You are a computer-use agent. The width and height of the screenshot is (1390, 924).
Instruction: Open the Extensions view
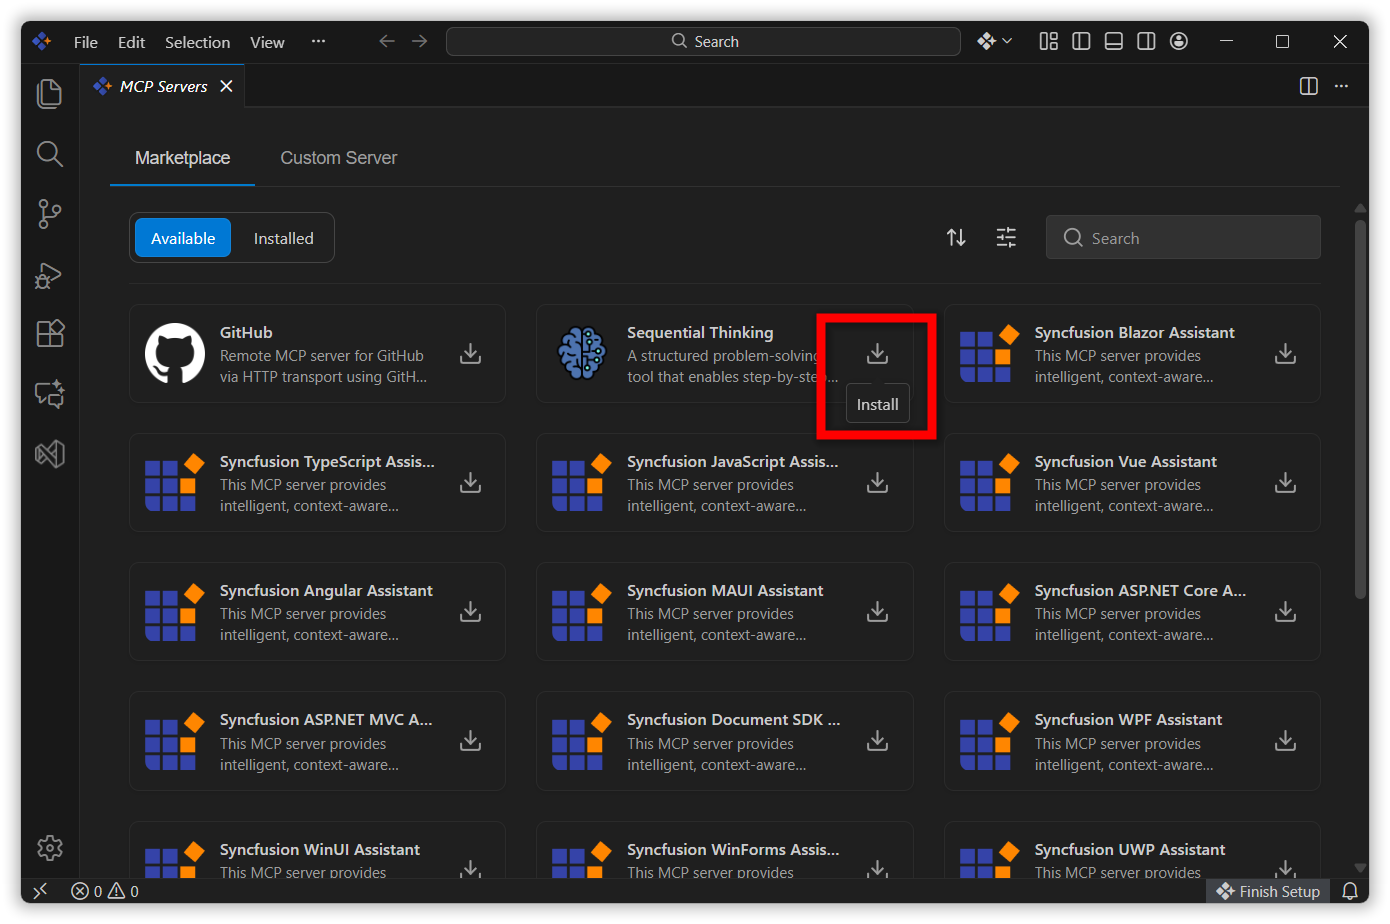pyautogui.click(x=49, y=333)
